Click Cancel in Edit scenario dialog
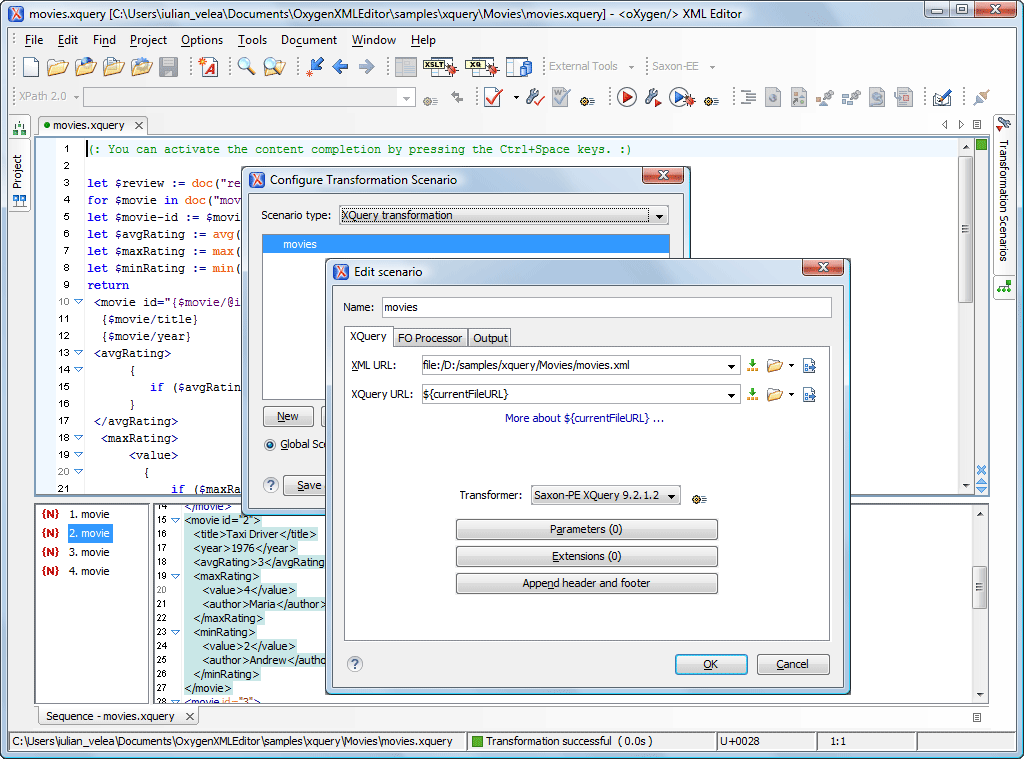 pyautogui.click(x=793, y=664)
